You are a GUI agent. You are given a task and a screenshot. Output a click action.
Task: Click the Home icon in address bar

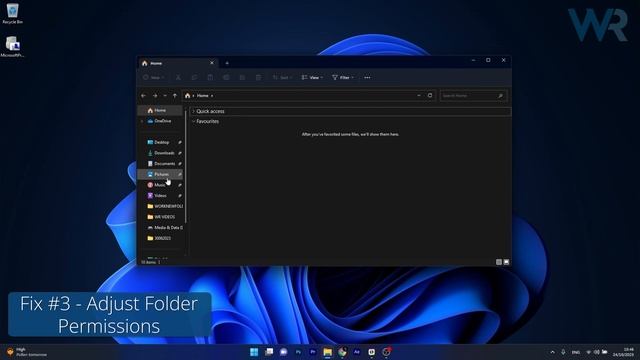click(187, 96)
